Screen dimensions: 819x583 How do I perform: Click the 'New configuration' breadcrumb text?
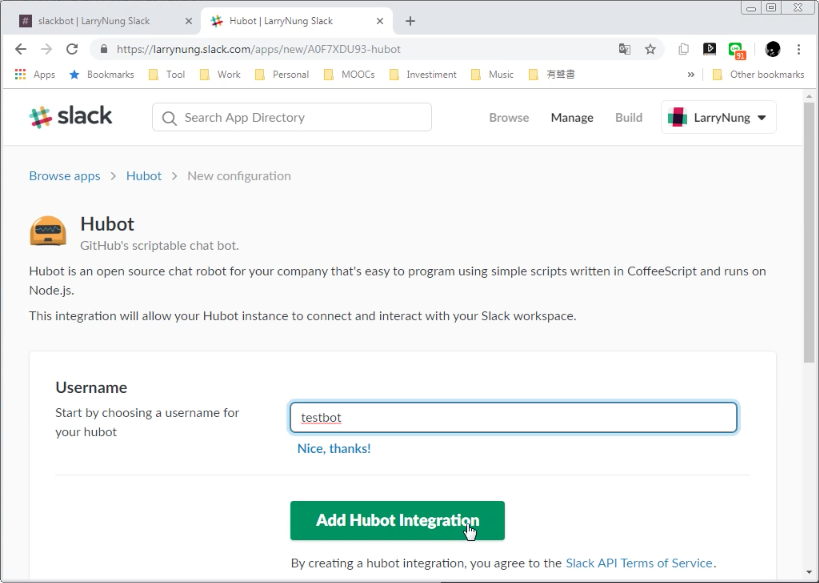coord(239,176)
